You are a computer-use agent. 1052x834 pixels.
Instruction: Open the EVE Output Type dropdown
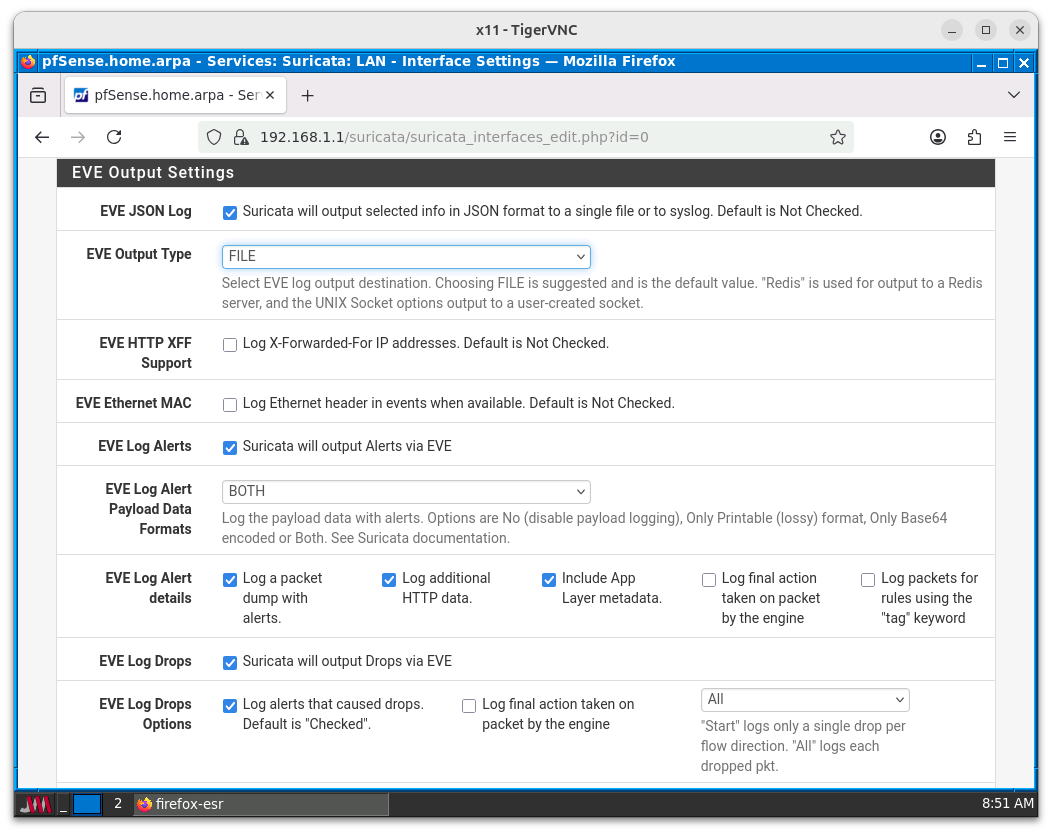click(406, 256)
